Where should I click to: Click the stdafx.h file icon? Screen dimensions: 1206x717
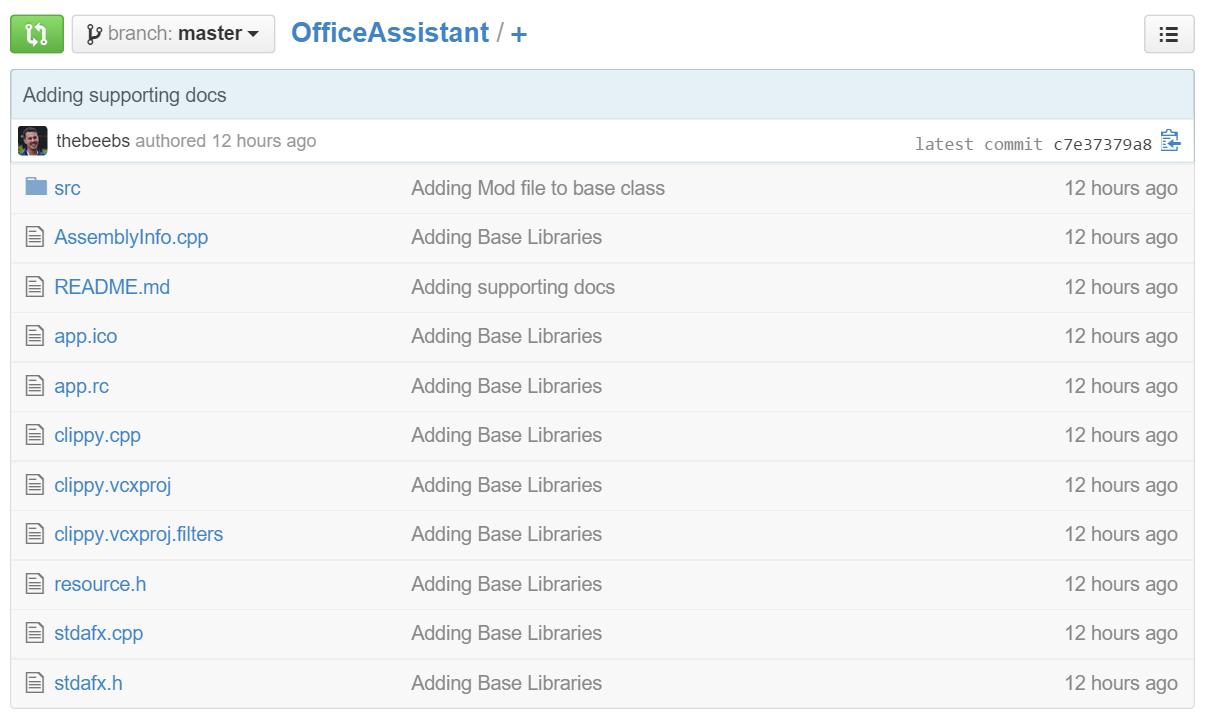point(35,683)
